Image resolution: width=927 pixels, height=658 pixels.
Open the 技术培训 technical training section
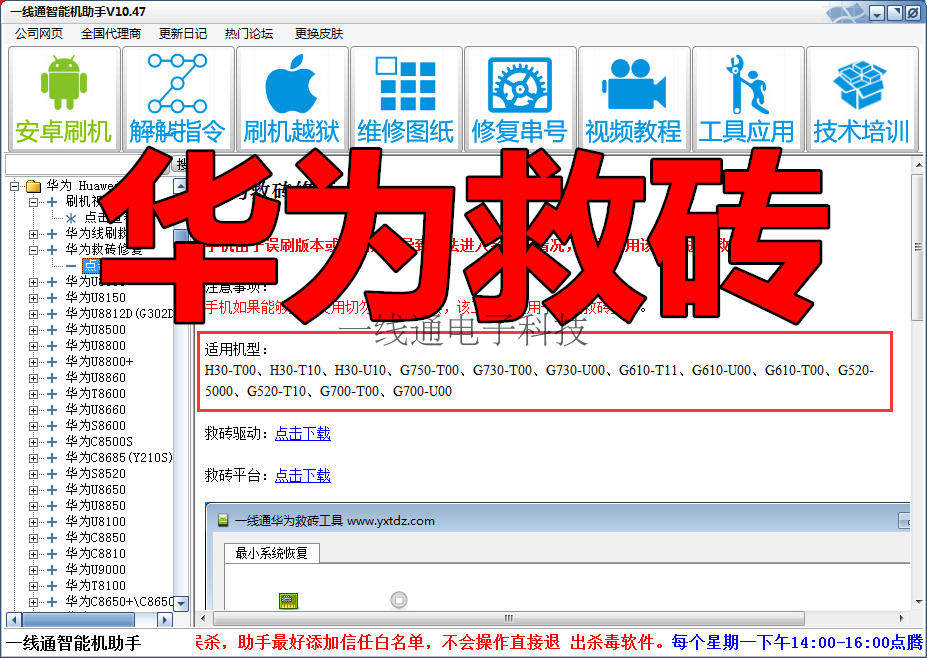[862, 99]
